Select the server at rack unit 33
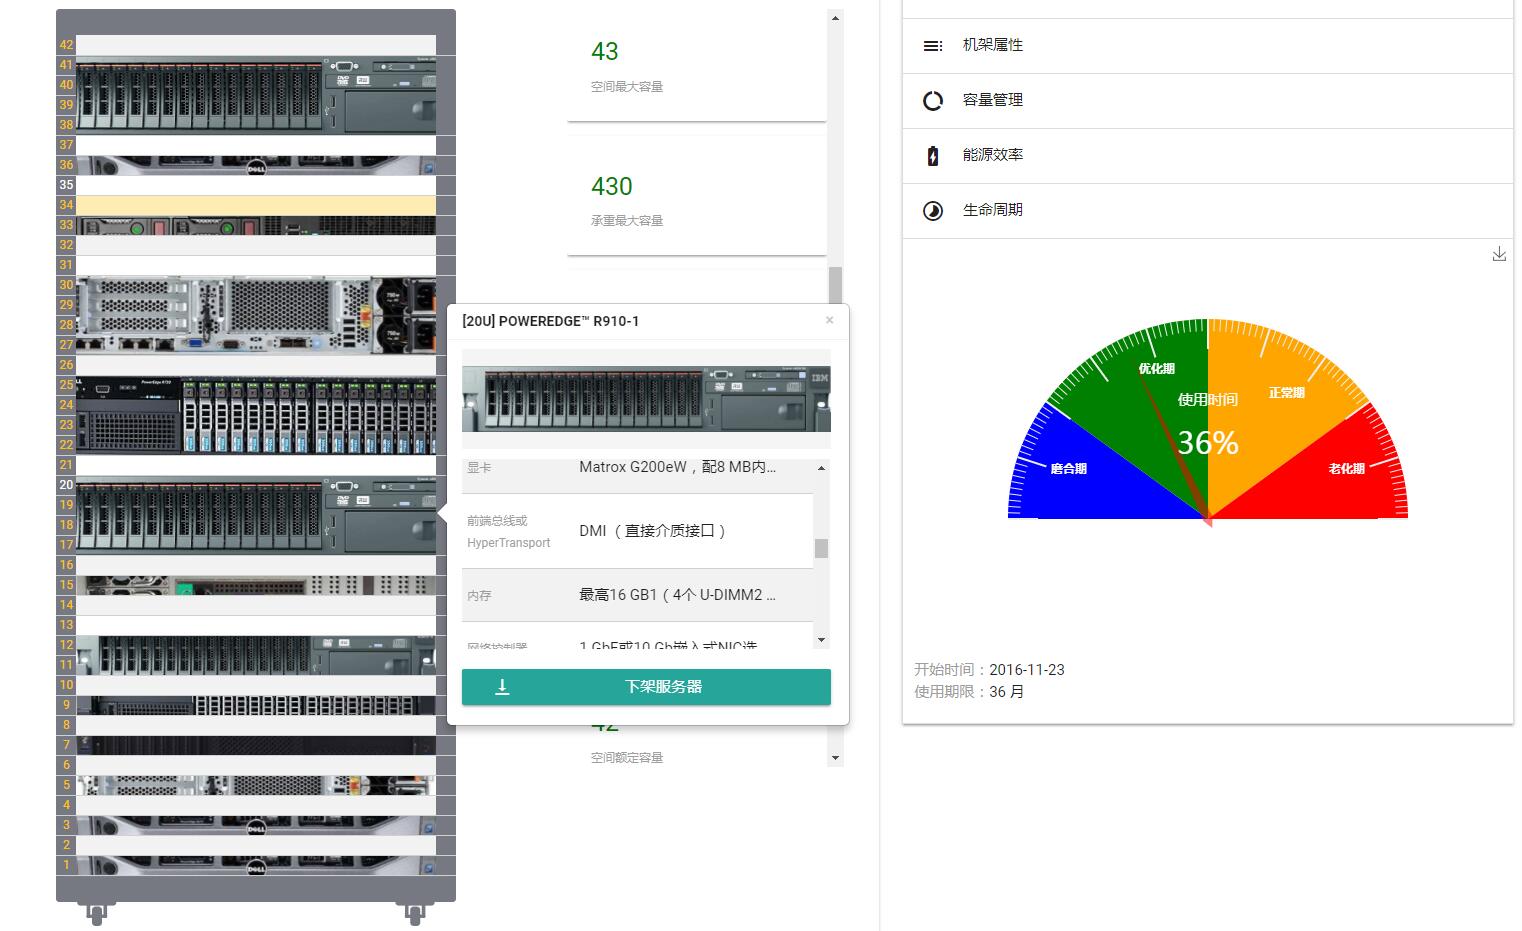 [x=256, y=225]
